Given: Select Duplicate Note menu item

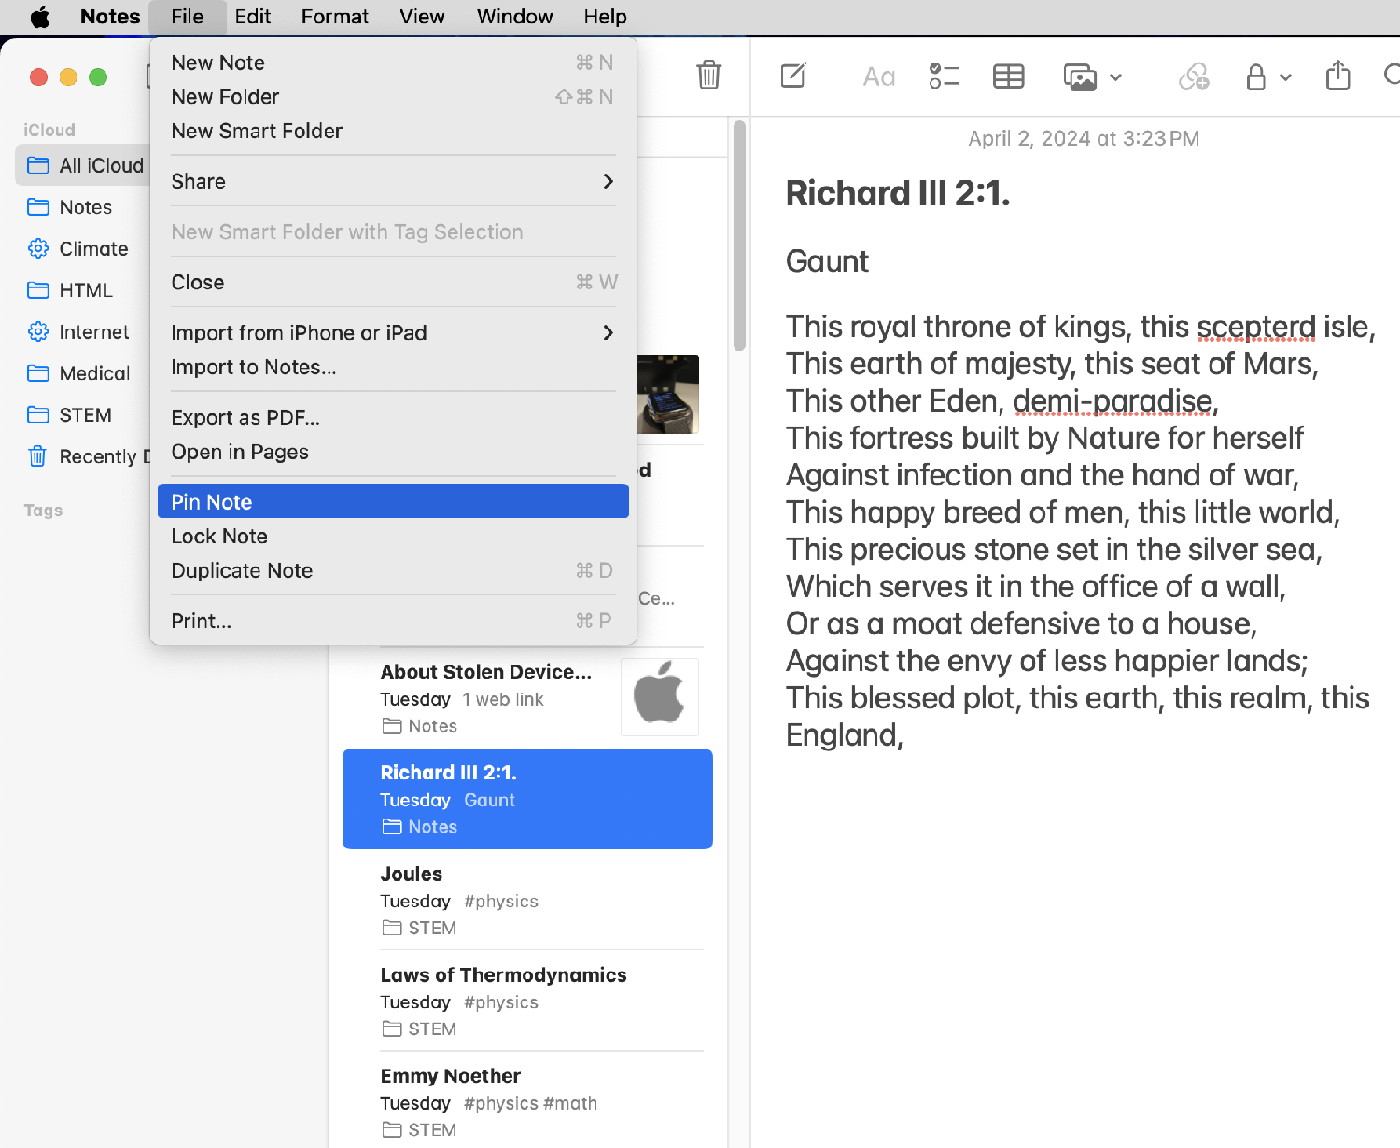Looking at the screenshot, I should click(393, 570).
